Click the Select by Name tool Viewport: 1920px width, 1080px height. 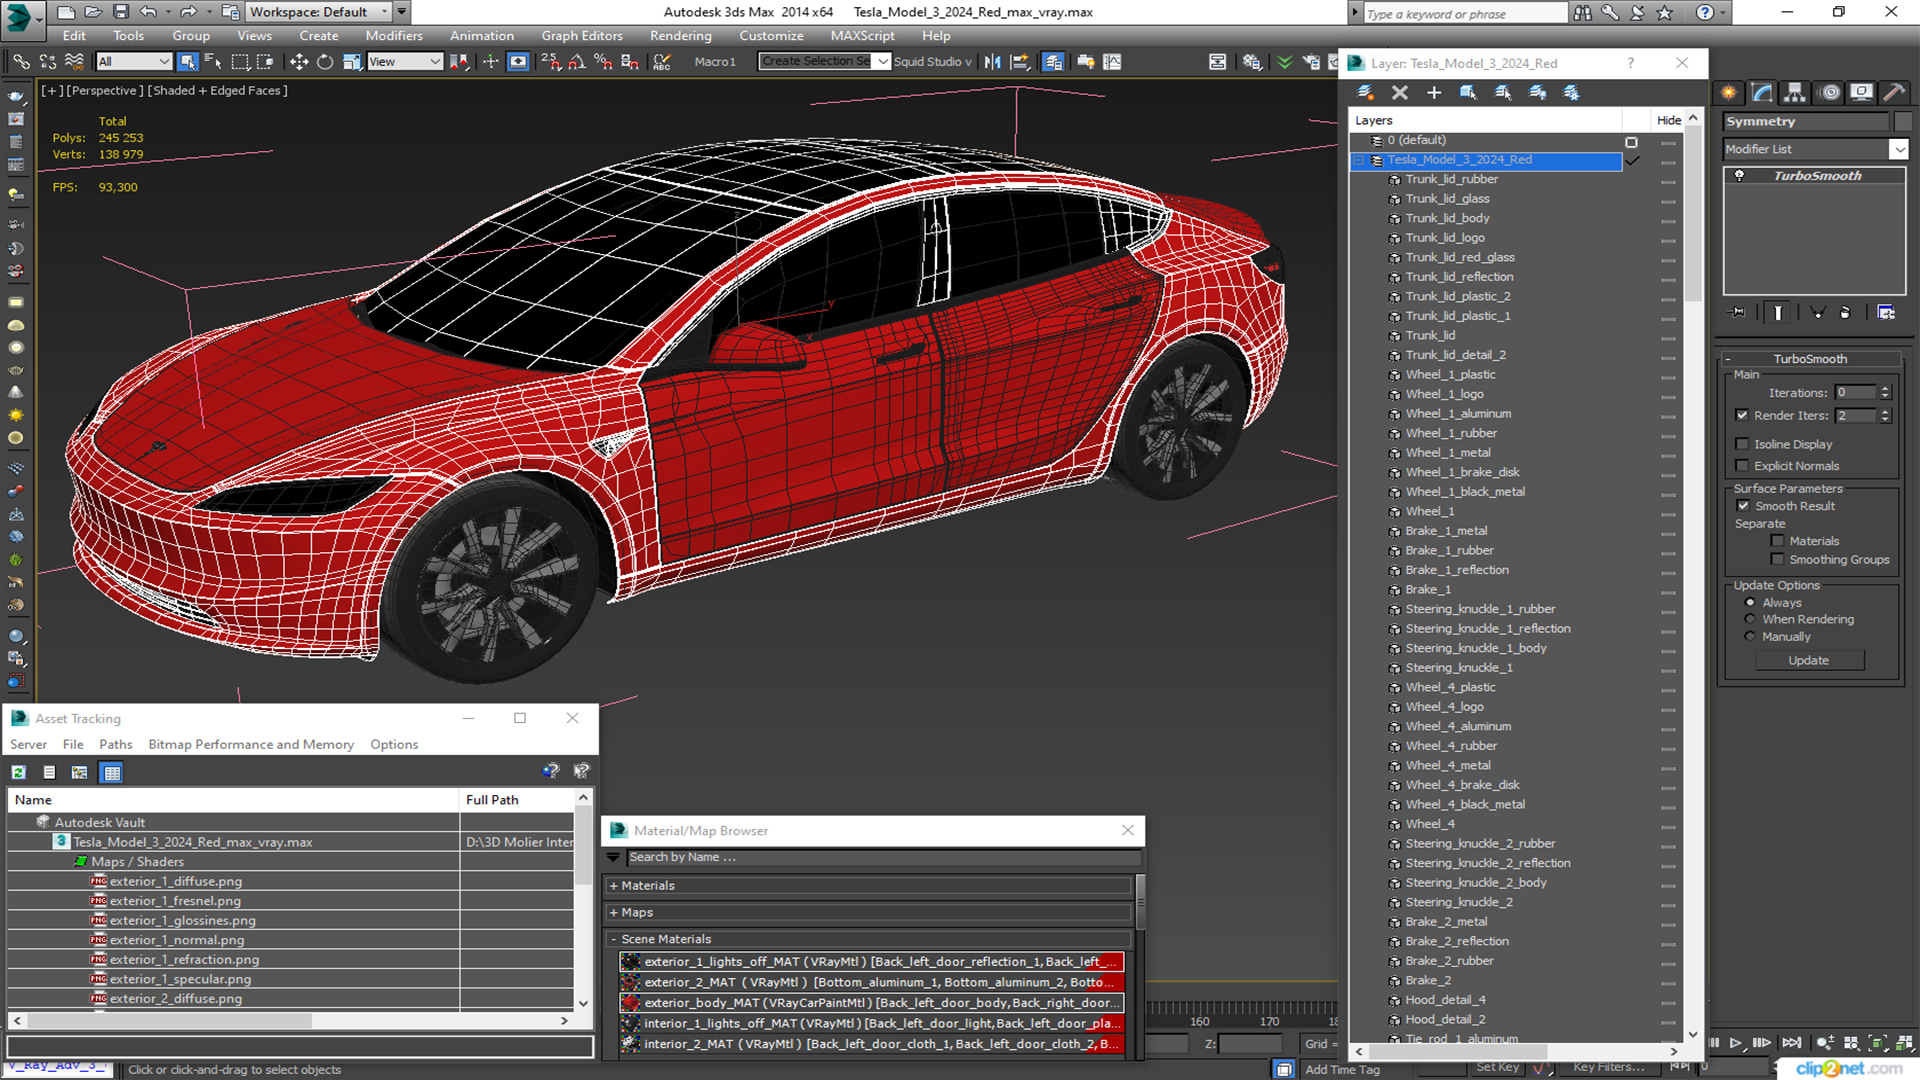tap(213, 62)
